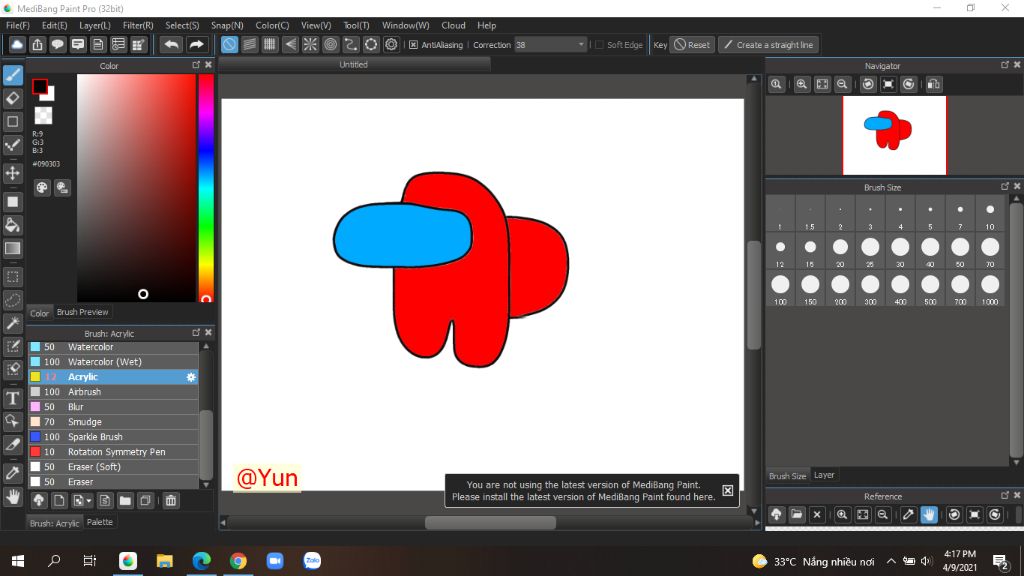The height and width of the screenshot is (576, 1024).
Task: Select the Lasso tool
Action: point(12,300)
